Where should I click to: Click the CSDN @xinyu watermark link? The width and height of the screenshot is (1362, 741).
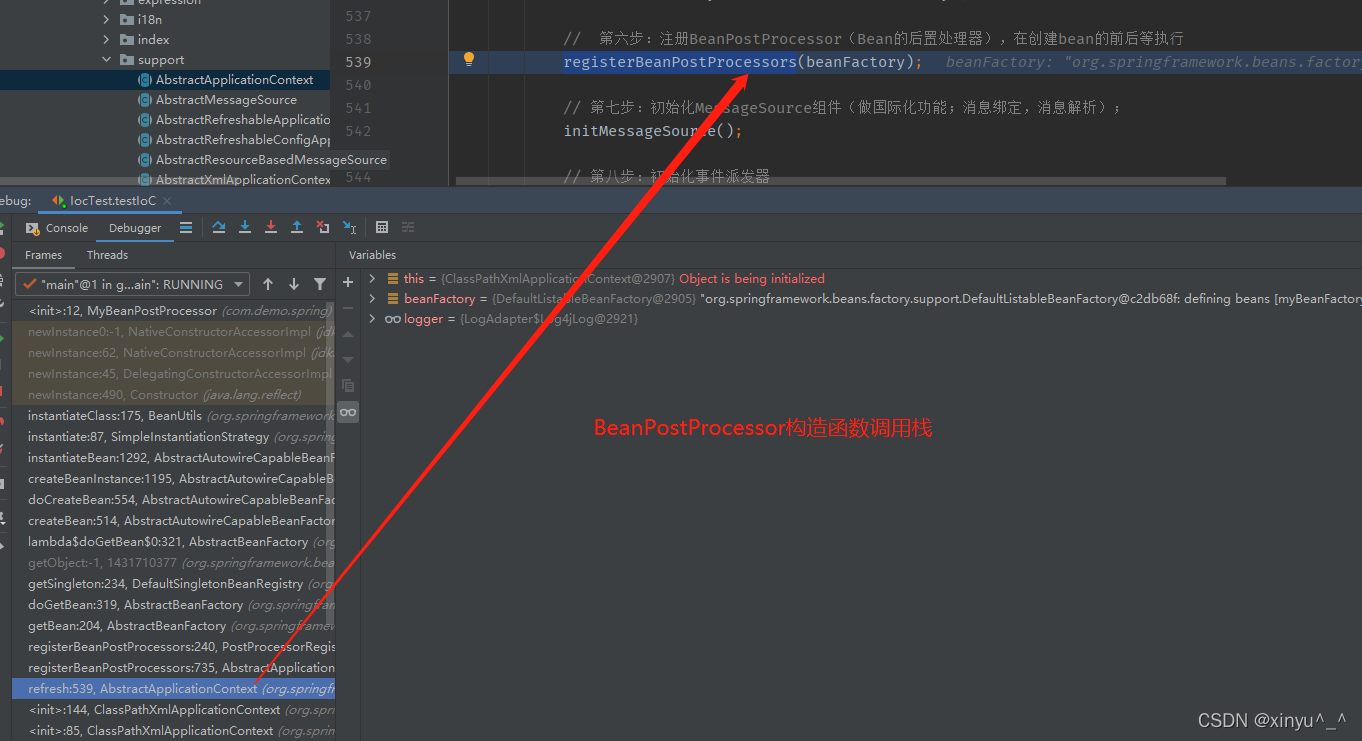[x=1271, y=719]
